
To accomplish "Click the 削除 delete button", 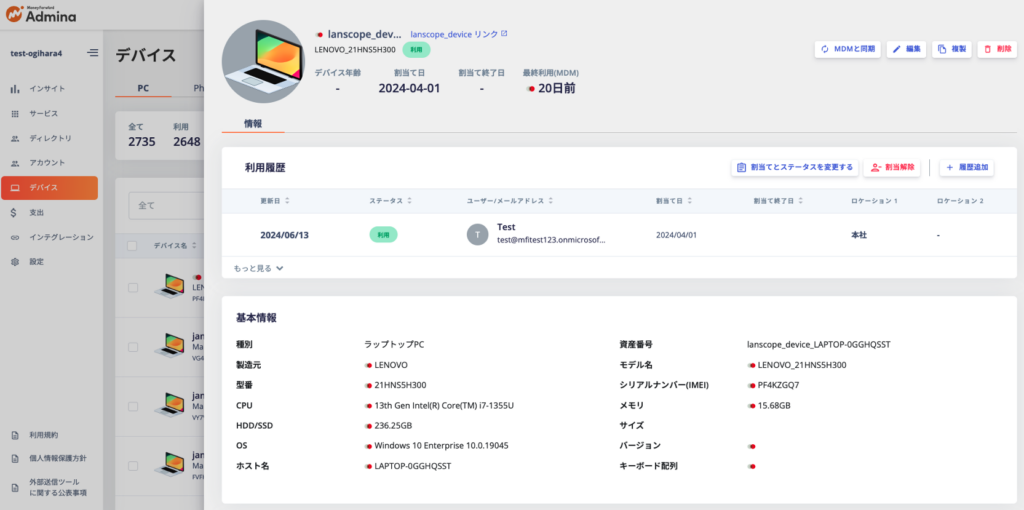I will (997, 49).
